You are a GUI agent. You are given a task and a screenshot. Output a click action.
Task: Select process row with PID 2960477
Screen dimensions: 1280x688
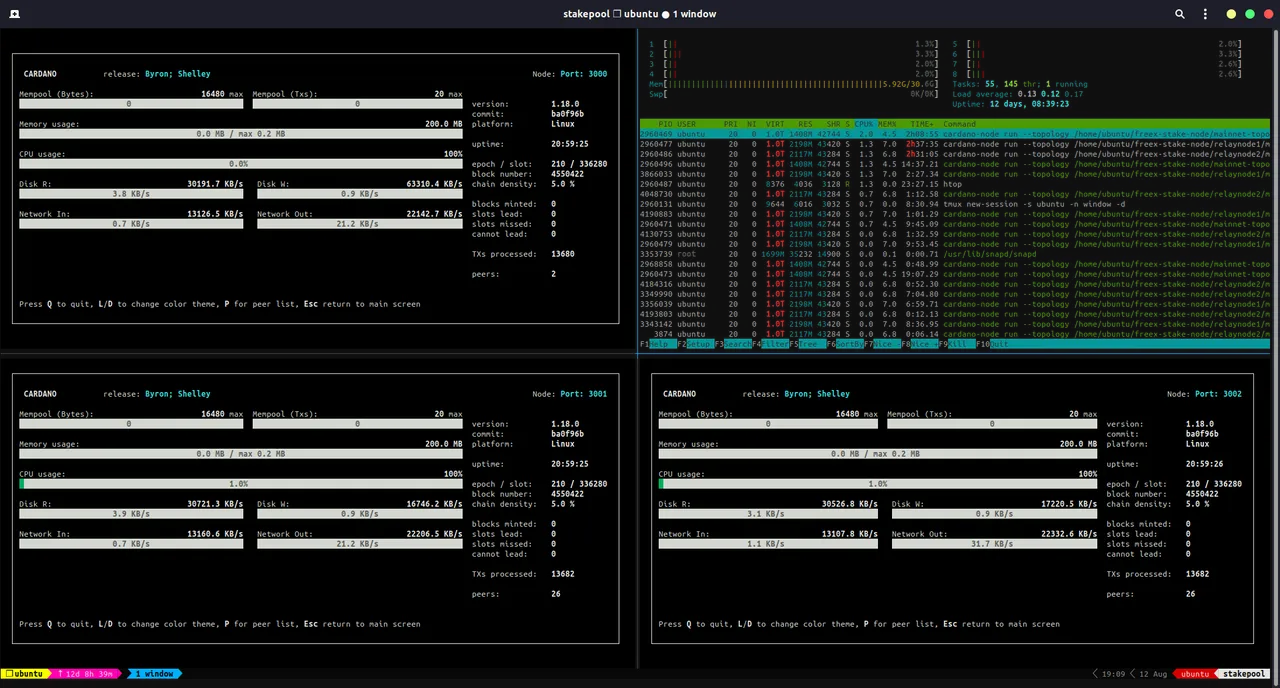tap(955, 144)
